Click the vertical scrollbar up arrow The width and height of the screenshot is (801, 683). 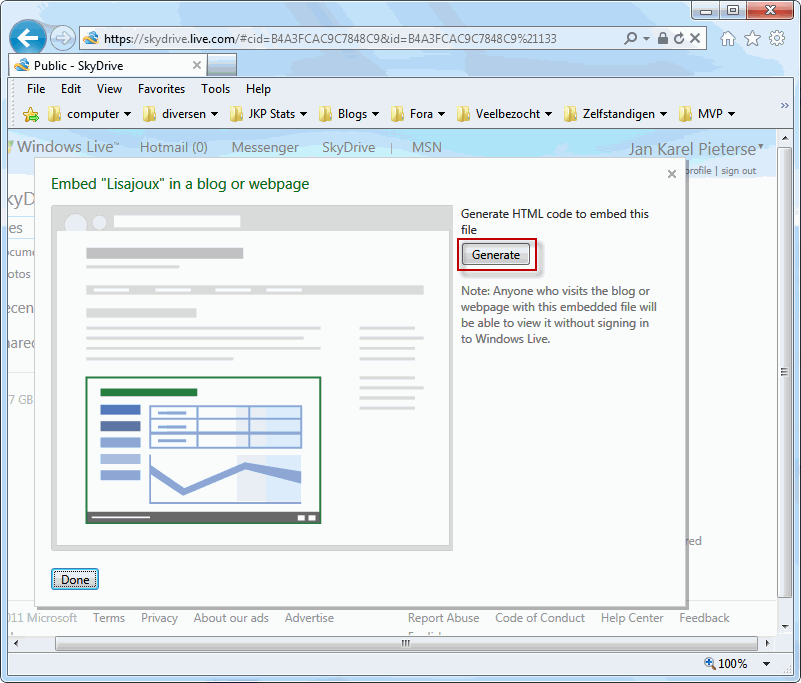tap(785, 138)
